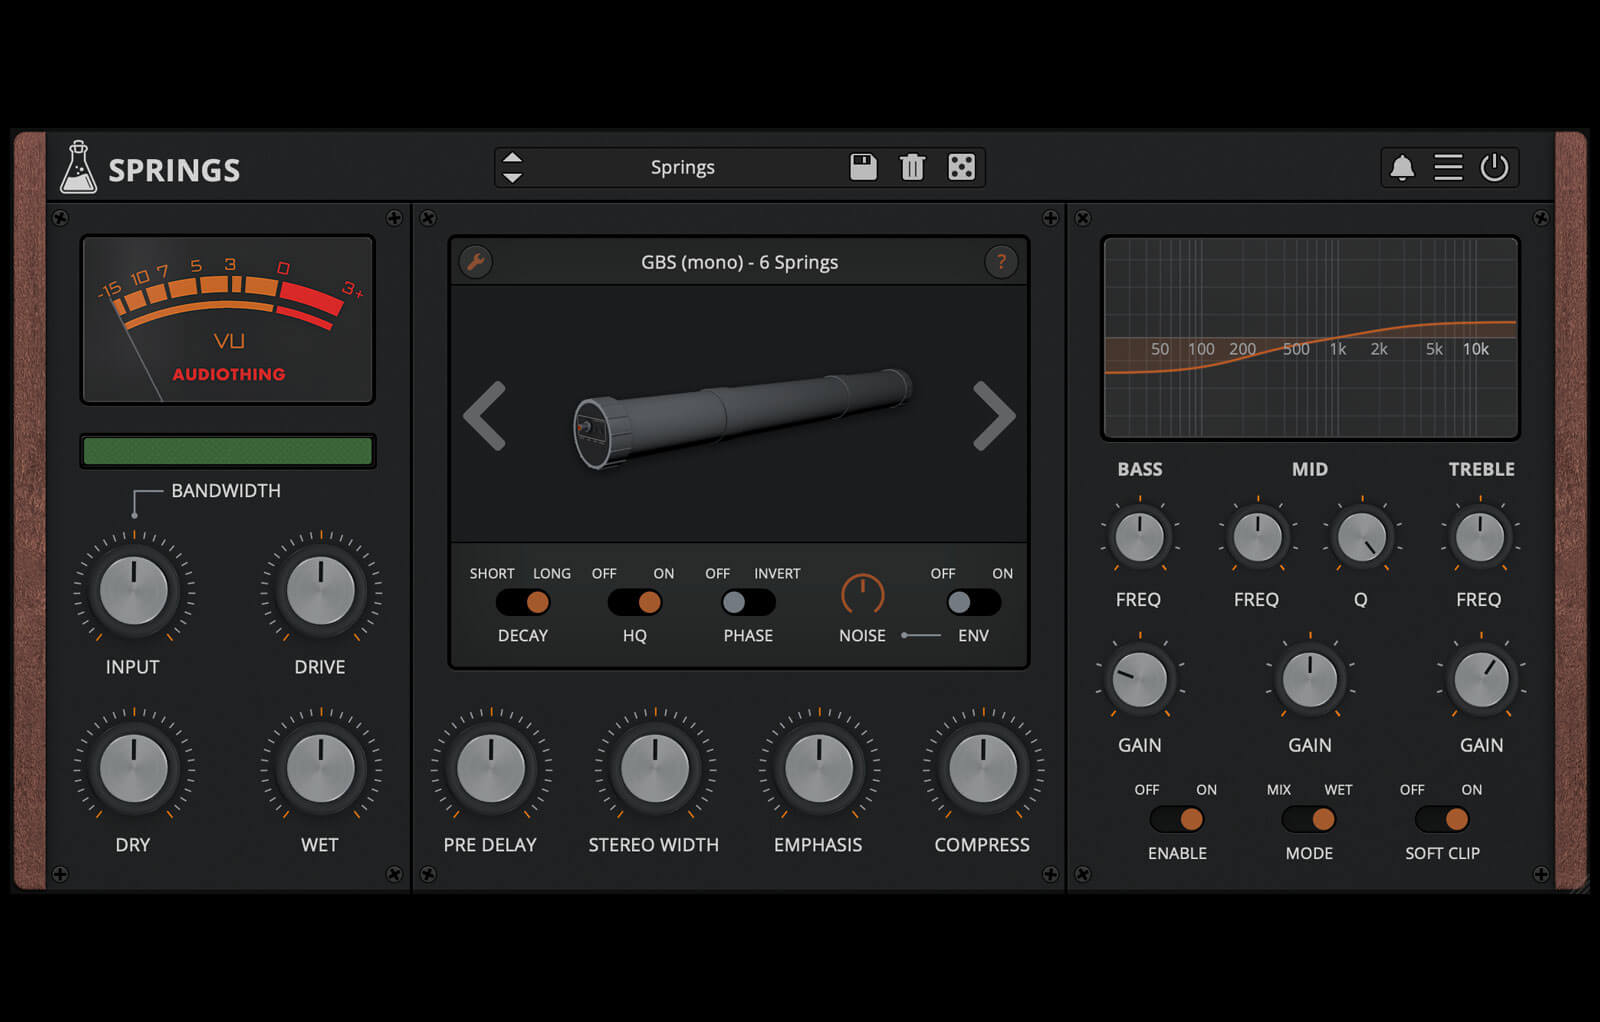
Task: Click the green bandwidth bar
Action: pyautogui.click(x=228, y=451)
